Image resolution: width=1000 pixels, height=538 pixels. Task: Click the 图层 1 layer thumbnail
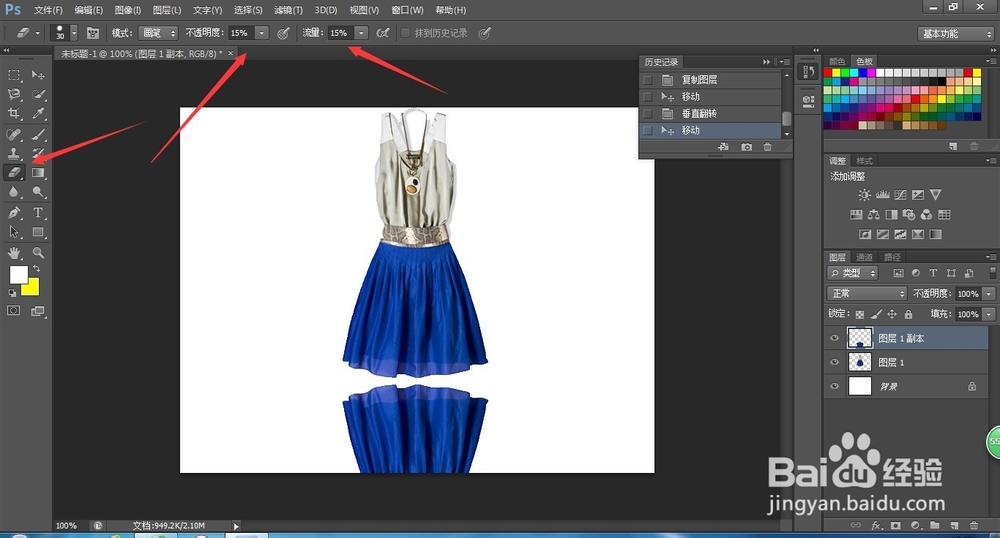tap(859, 362)
